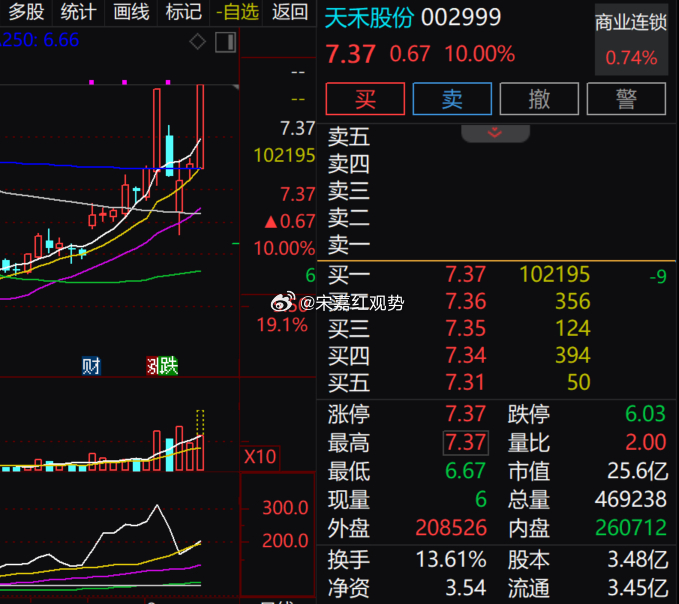Click 量比 value 2.00
679x604 pixels.
click(646, 443)
